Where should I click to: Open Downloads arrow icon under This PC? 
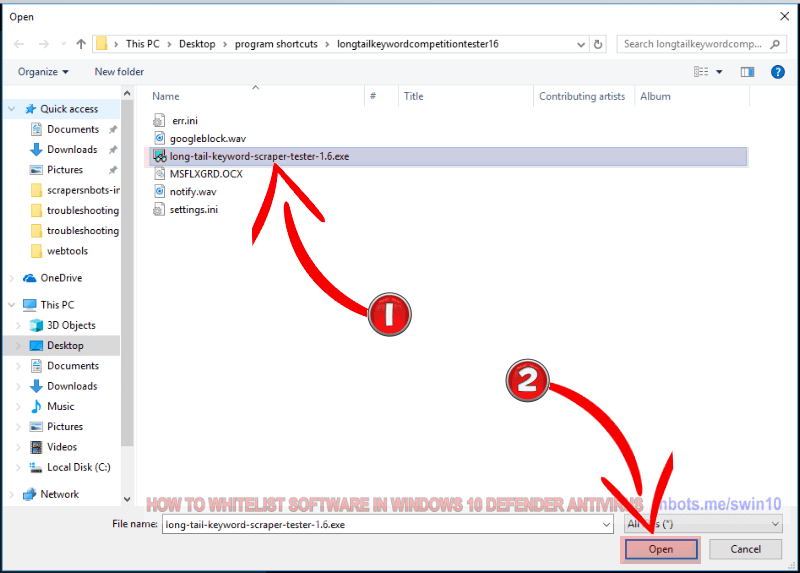[x=36, y=386]
